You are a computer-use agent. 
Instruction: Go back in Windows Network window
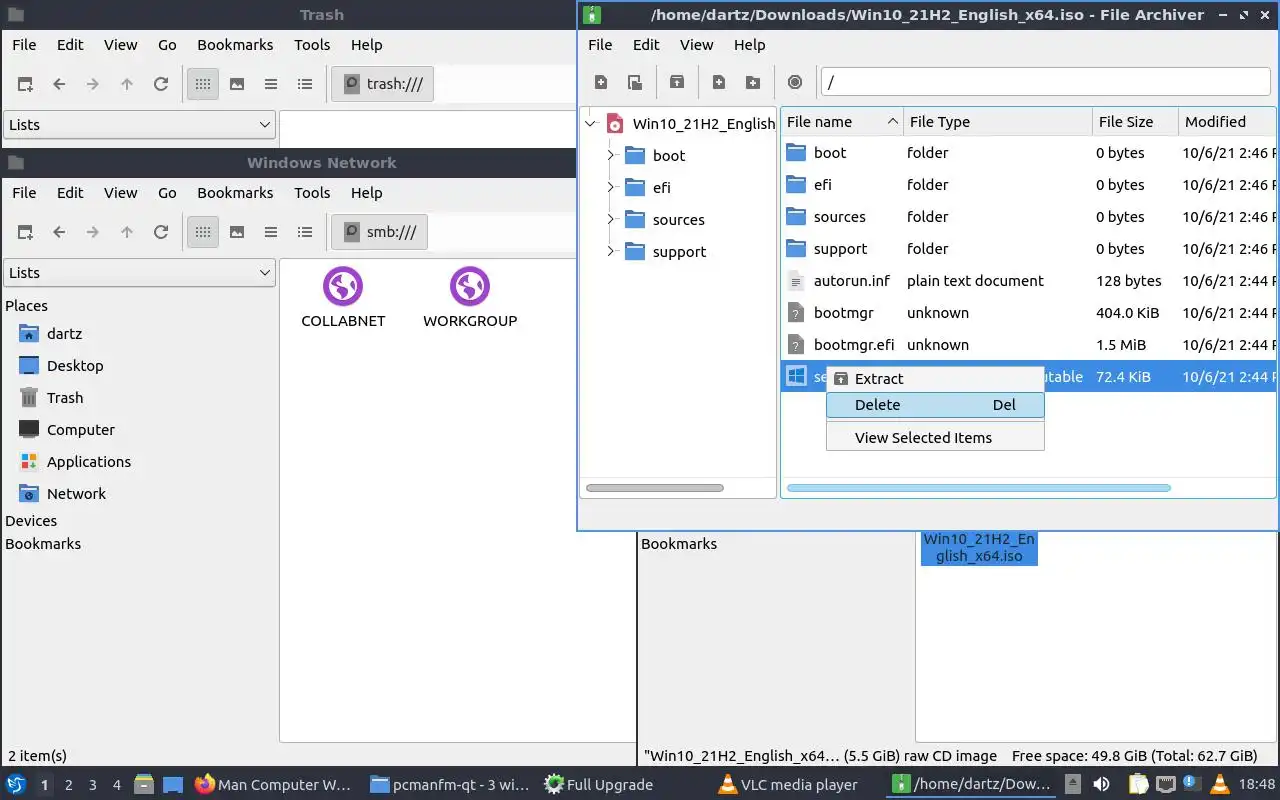[x=59, y=232]
